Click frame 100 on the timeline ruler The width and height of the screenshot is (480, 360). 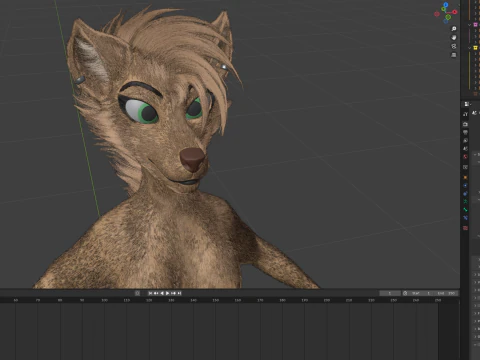[x=104, y=300]
